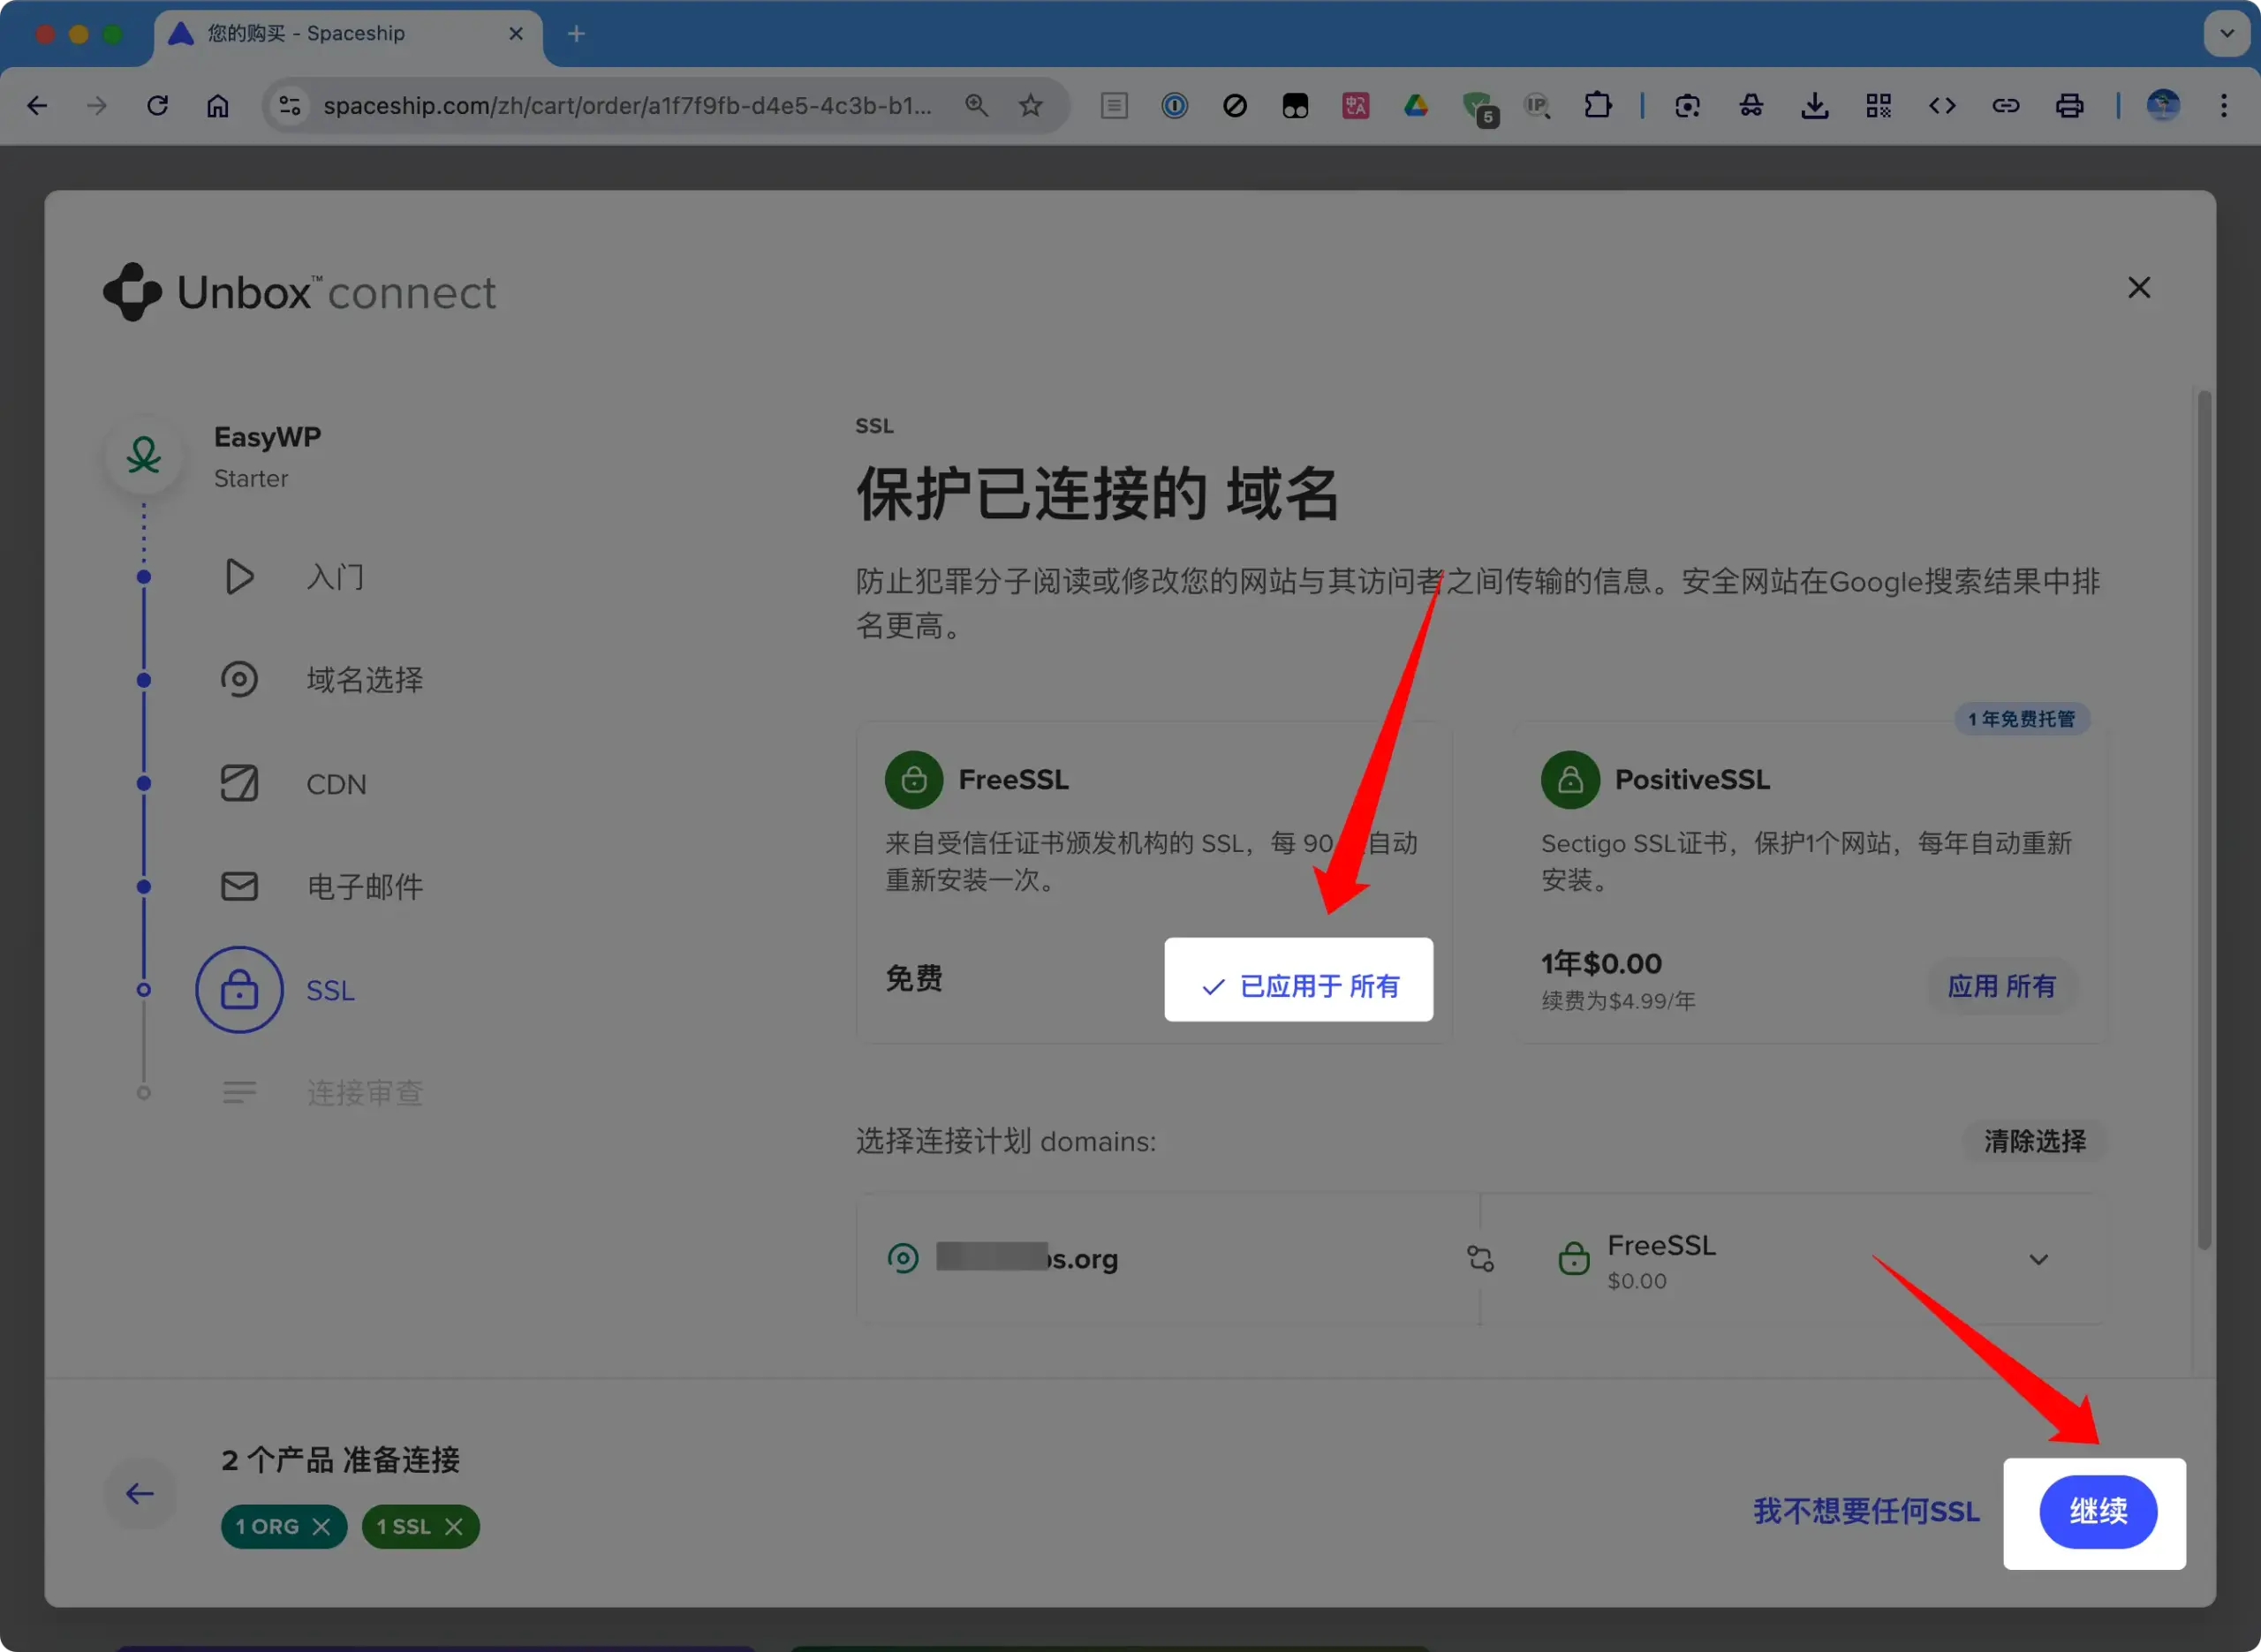Click the zoom magnifier icon in address bar

point(976,106)
